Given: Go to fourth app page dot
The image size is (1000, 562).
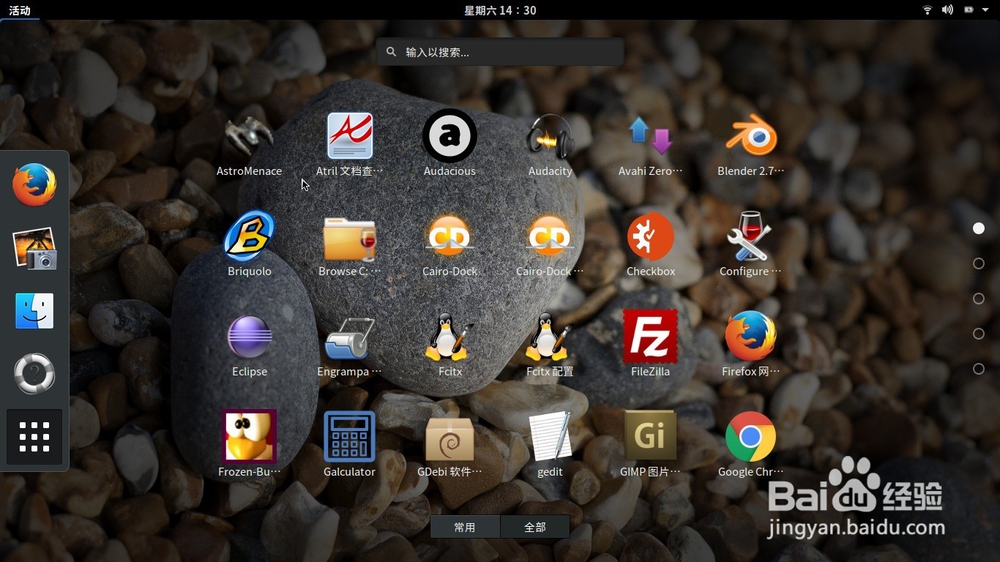Looking at the screenshot, I should point(978,334).
